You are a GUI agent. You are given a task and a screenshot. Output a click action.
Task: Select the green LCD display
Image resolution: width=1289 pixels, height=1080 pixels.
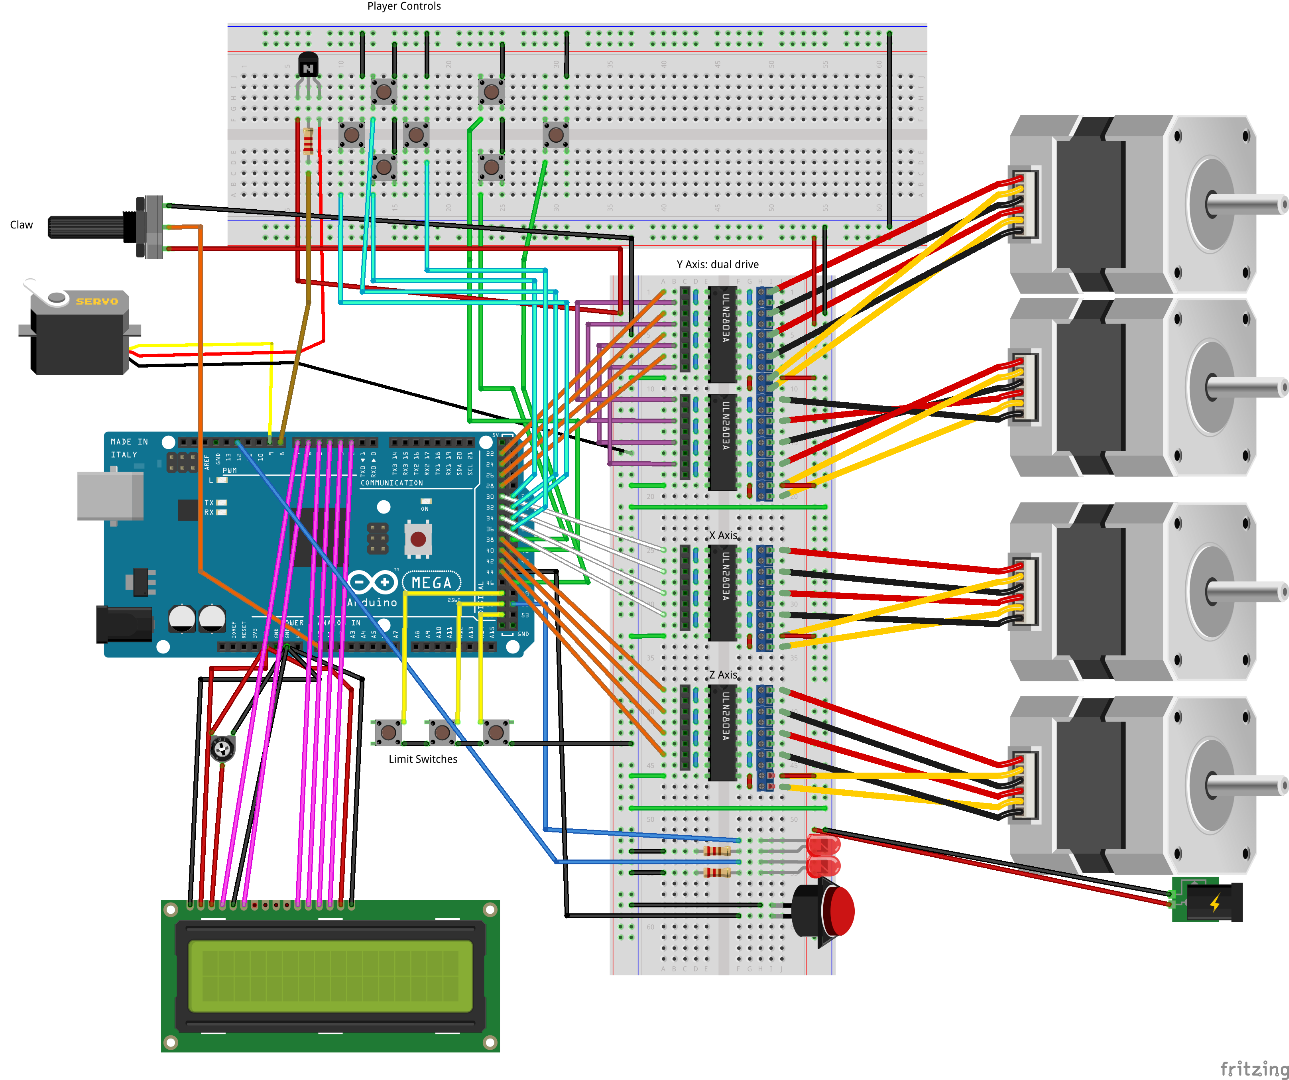pyautogui.click(x=330, y=975)
